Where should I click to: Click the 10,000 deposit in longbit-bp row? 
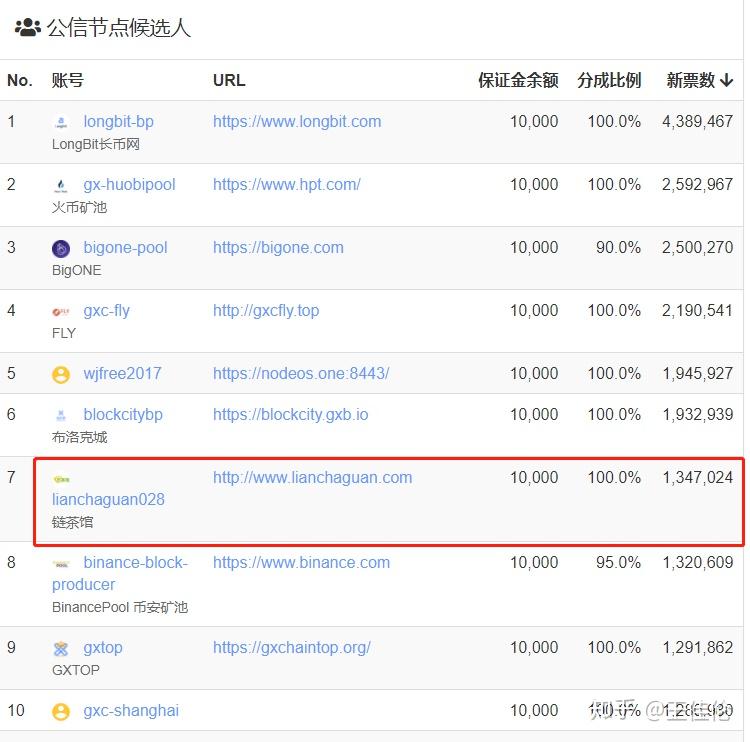click(x=534, y=122)
